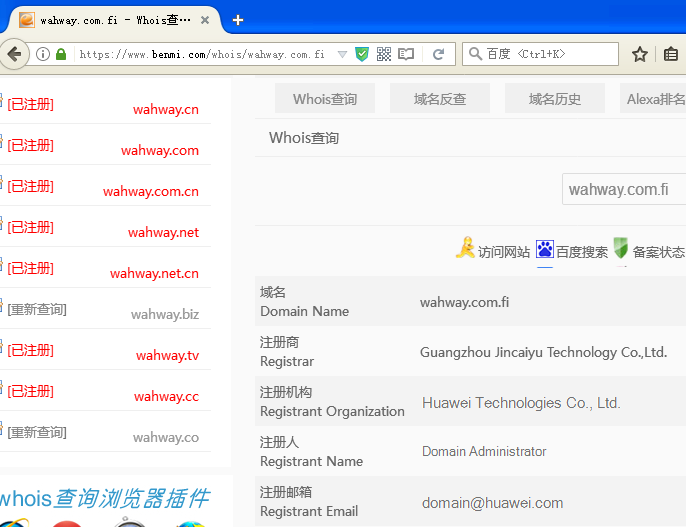Select the domain@huawei.com email value

point(493,503)
